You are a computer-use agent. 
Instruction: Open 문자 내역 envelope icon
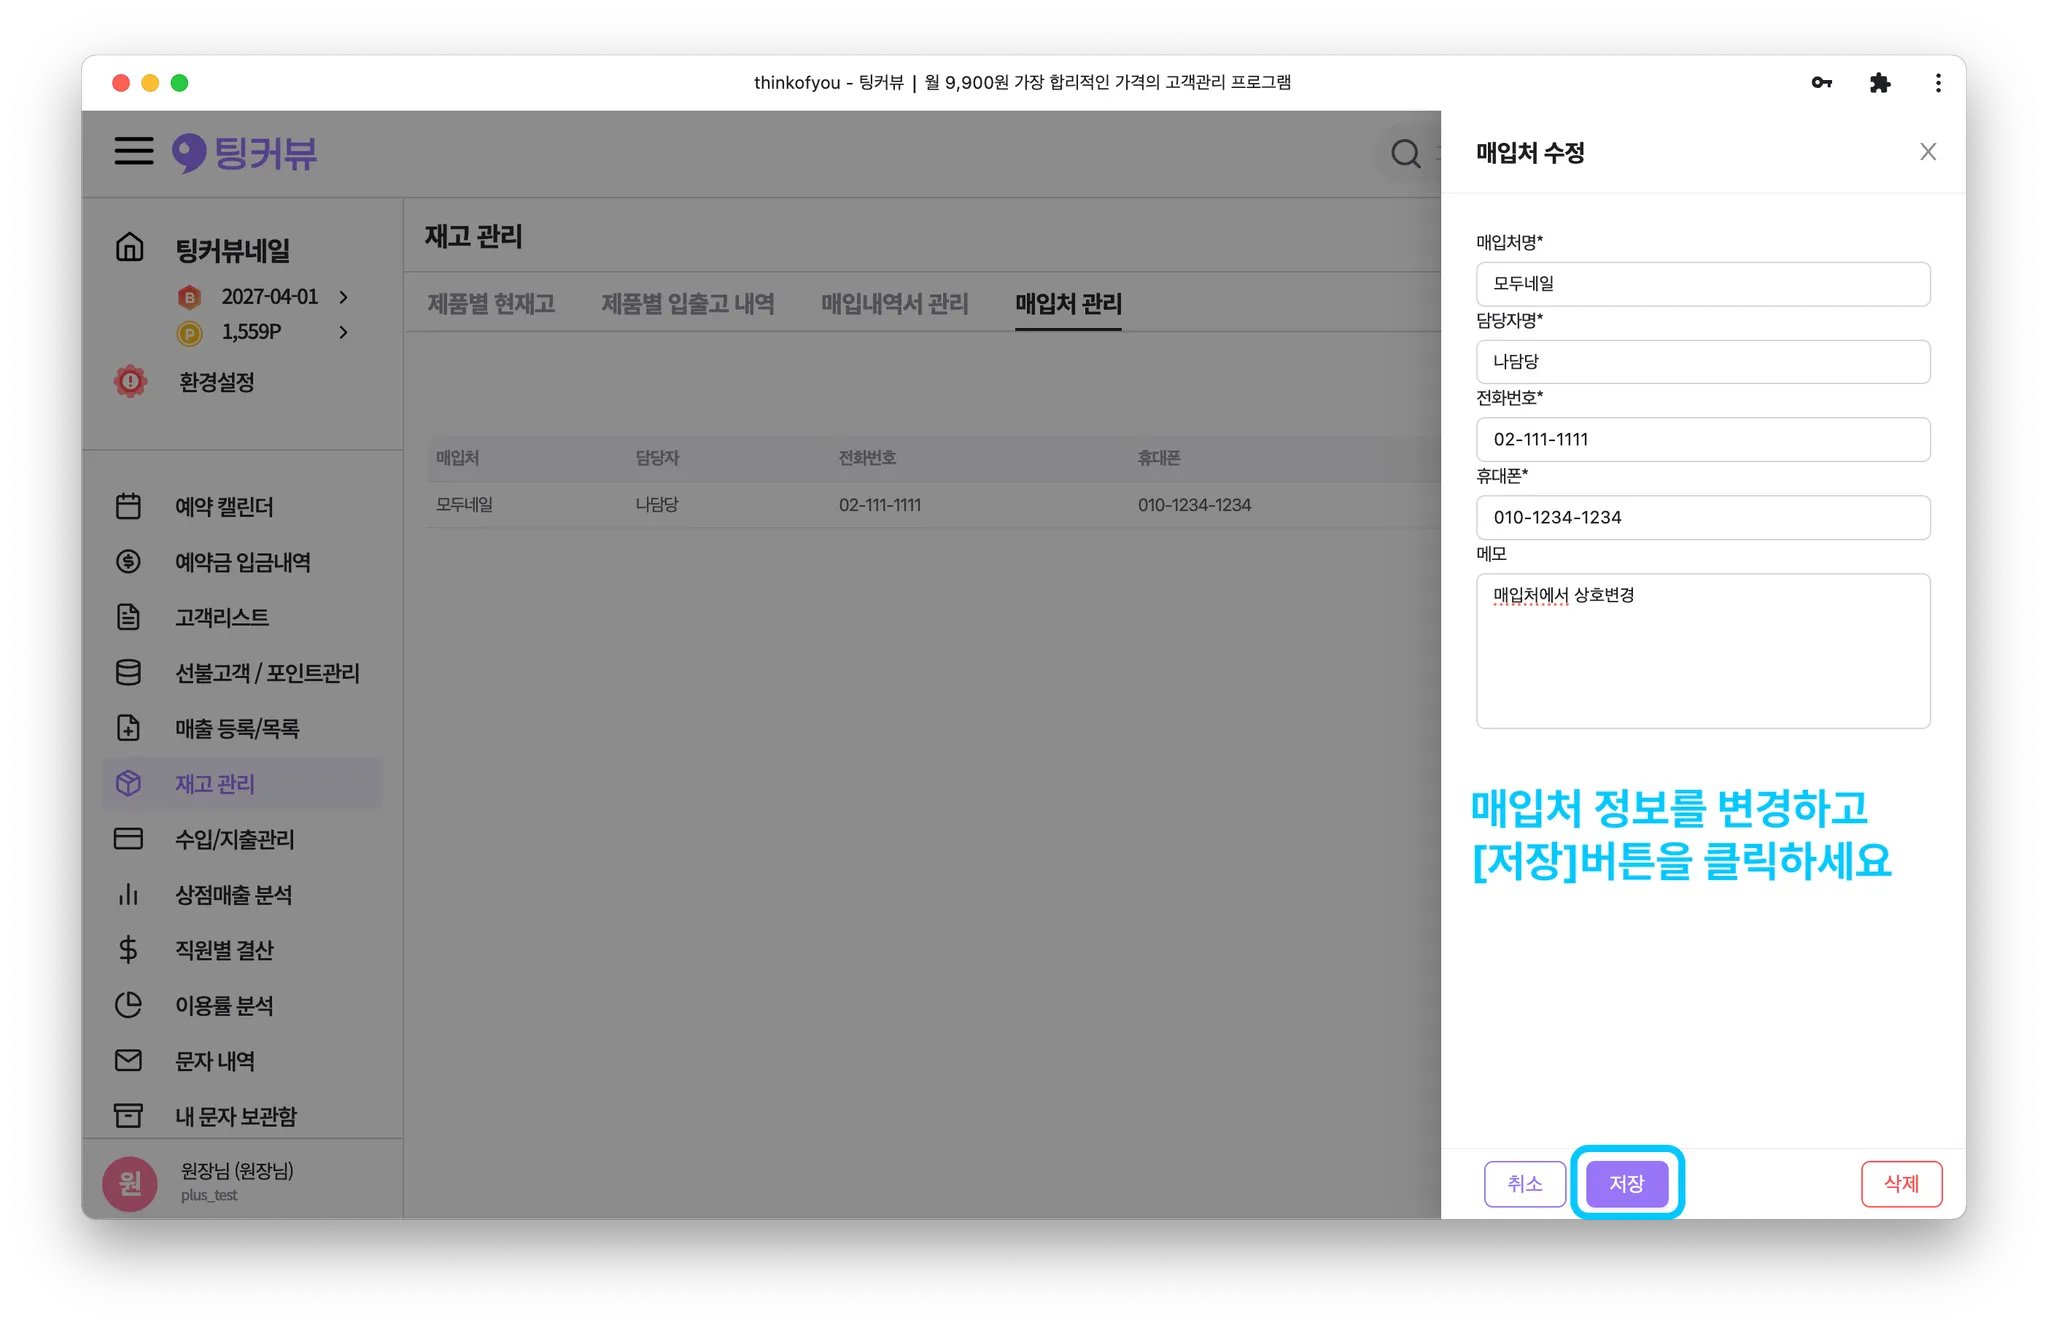[128, 1060]
